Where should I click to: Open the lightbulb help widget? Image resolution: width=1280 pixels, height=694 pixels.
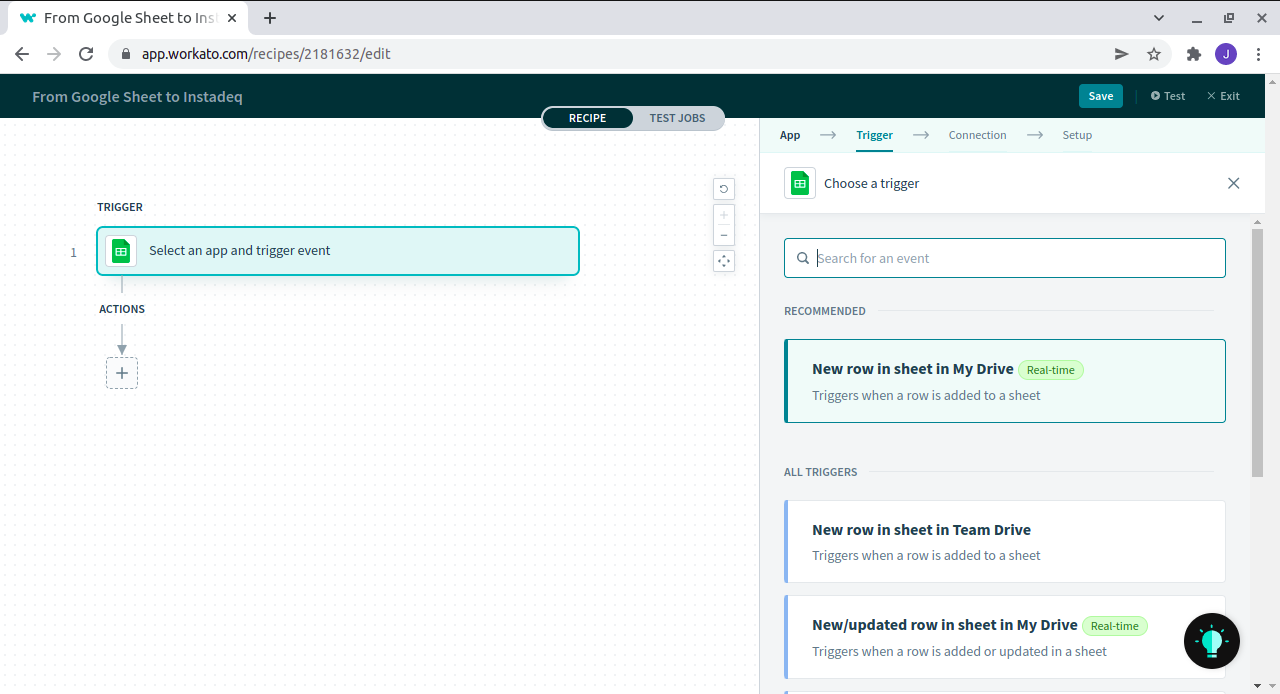click(x=1212, y=641)
